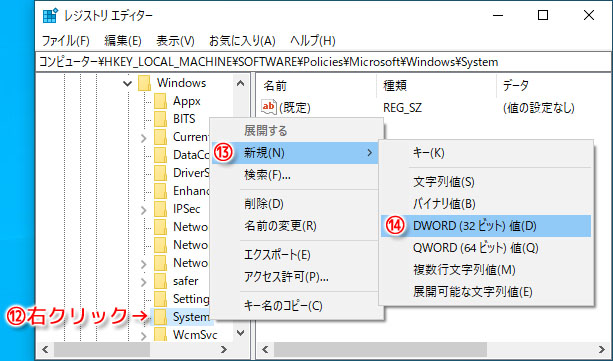613x361 pixels.
Task: Open the ファイル(F) menu
Action: (66, 41)
